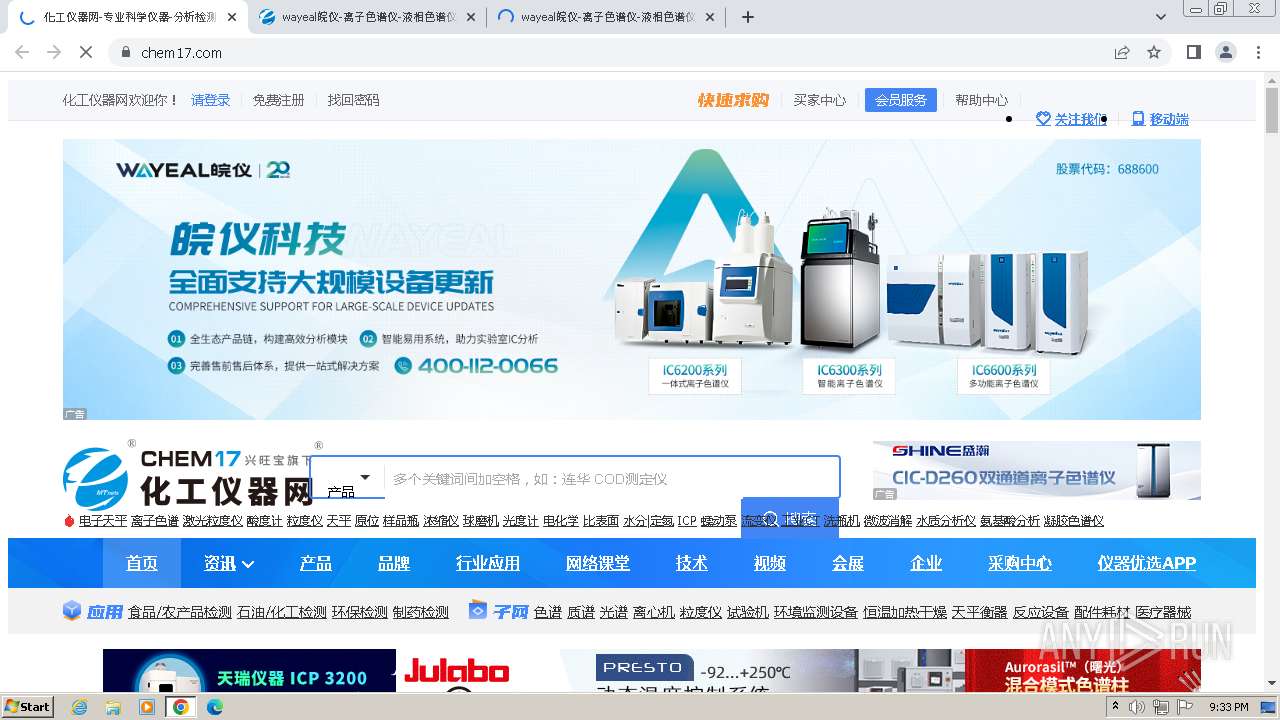Screen dimensions: 1280x720
Task: Open the 采购中心 navigation item
Action: point(1020,563)
